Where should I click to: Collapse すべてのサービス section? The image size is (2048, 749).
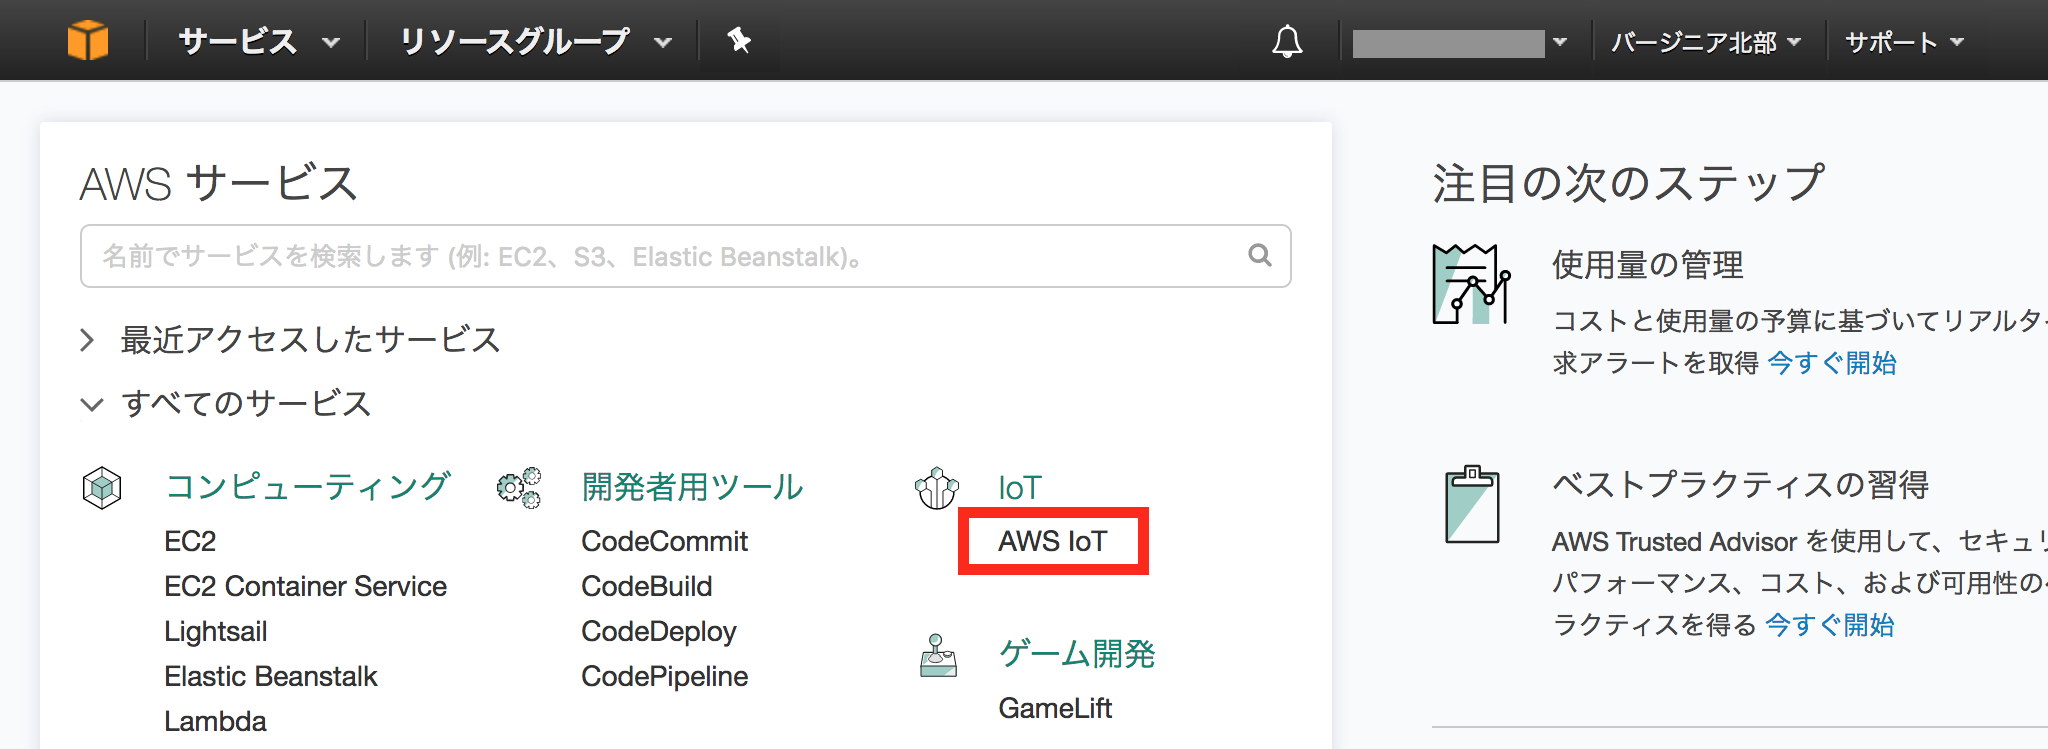point(226,404)
